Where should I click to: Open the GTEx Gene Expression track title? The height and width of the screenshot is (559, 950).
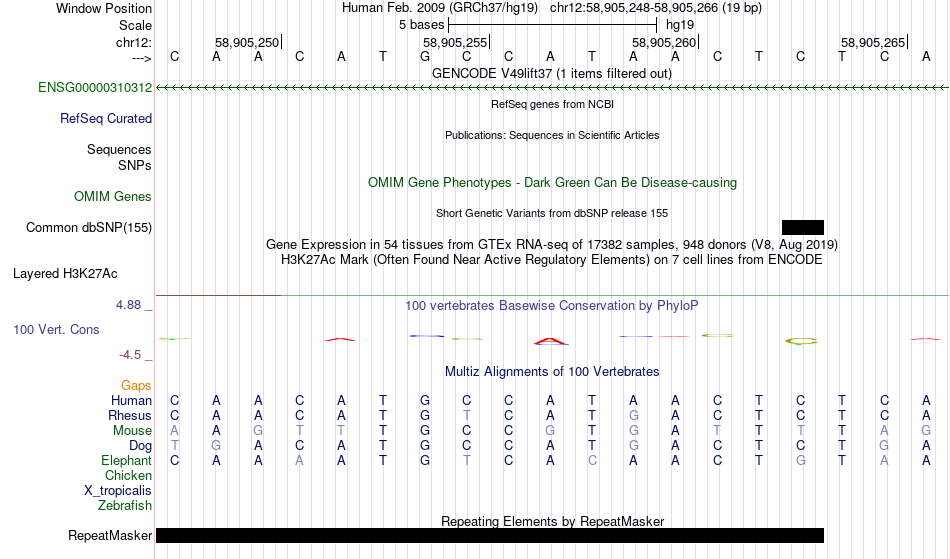(552, 245)
